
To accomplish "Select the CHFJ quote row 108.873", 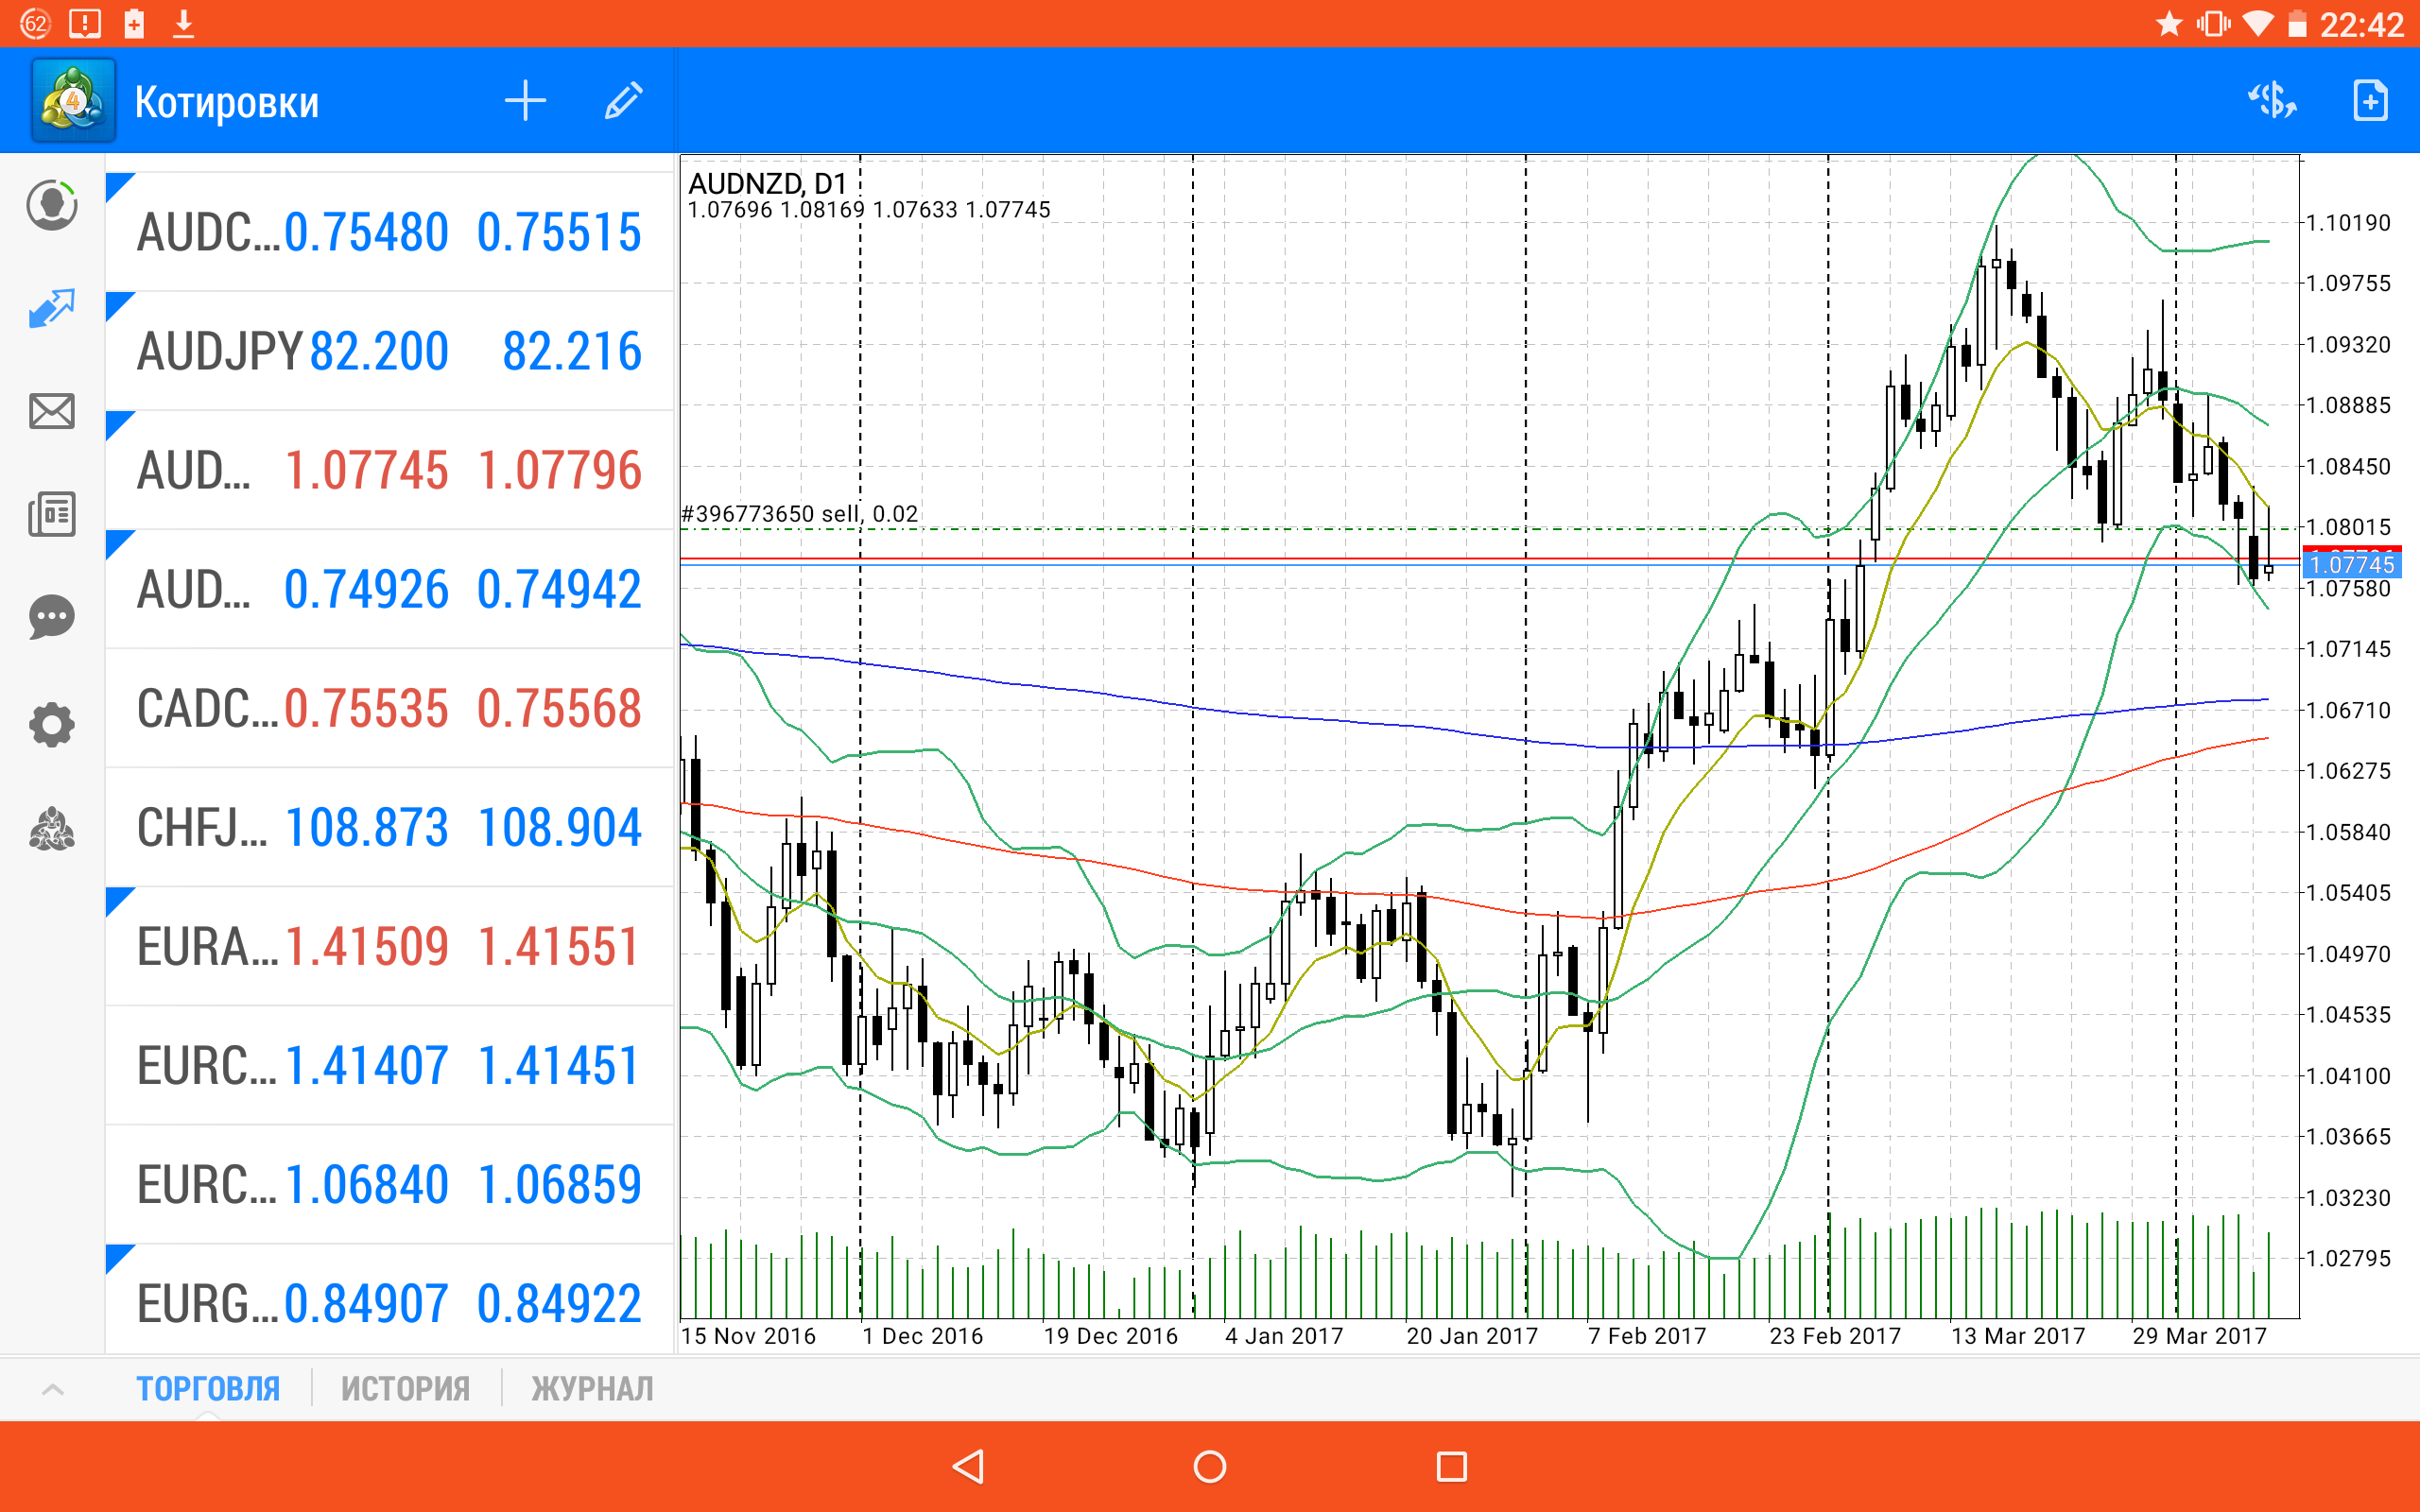I will click(390, 827).
